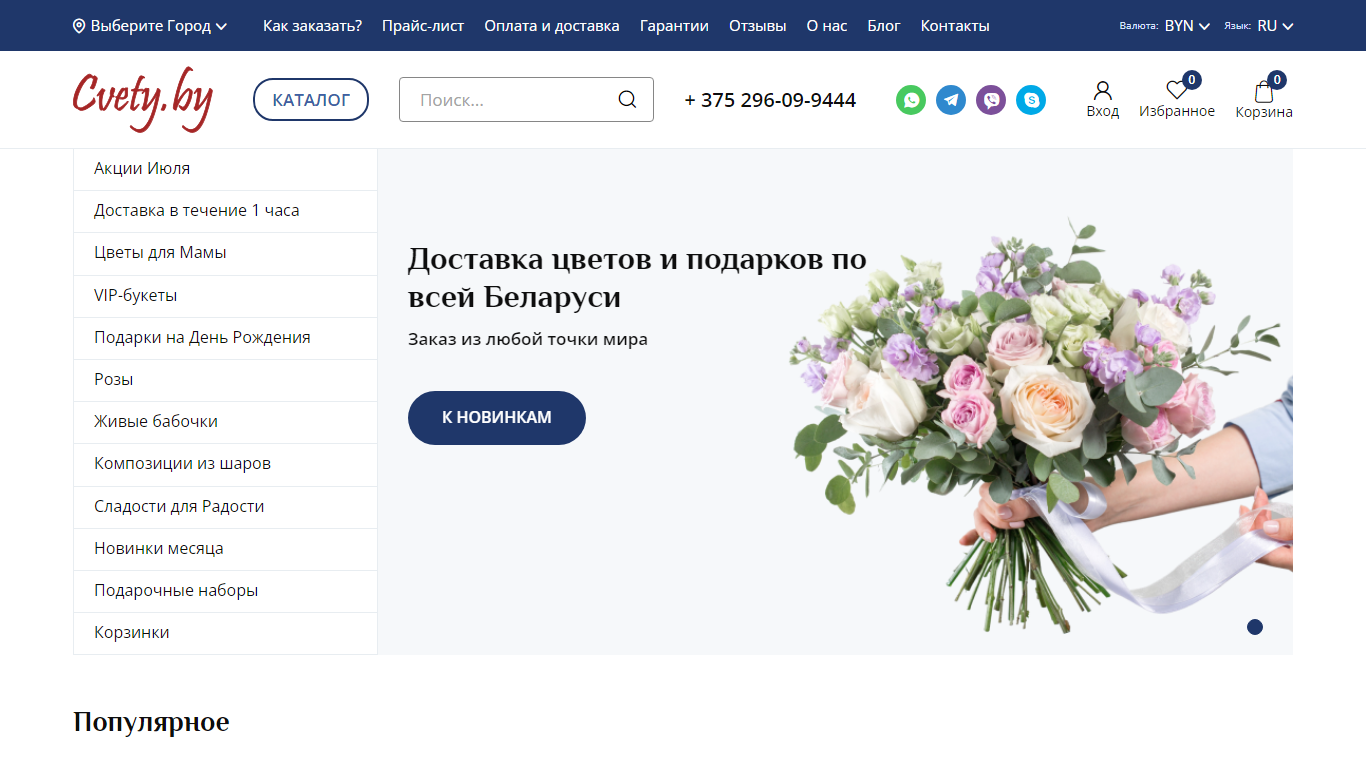Open Прайс-лист in top menu
This screenshot has width=1366, height=768.
point(423,26)
